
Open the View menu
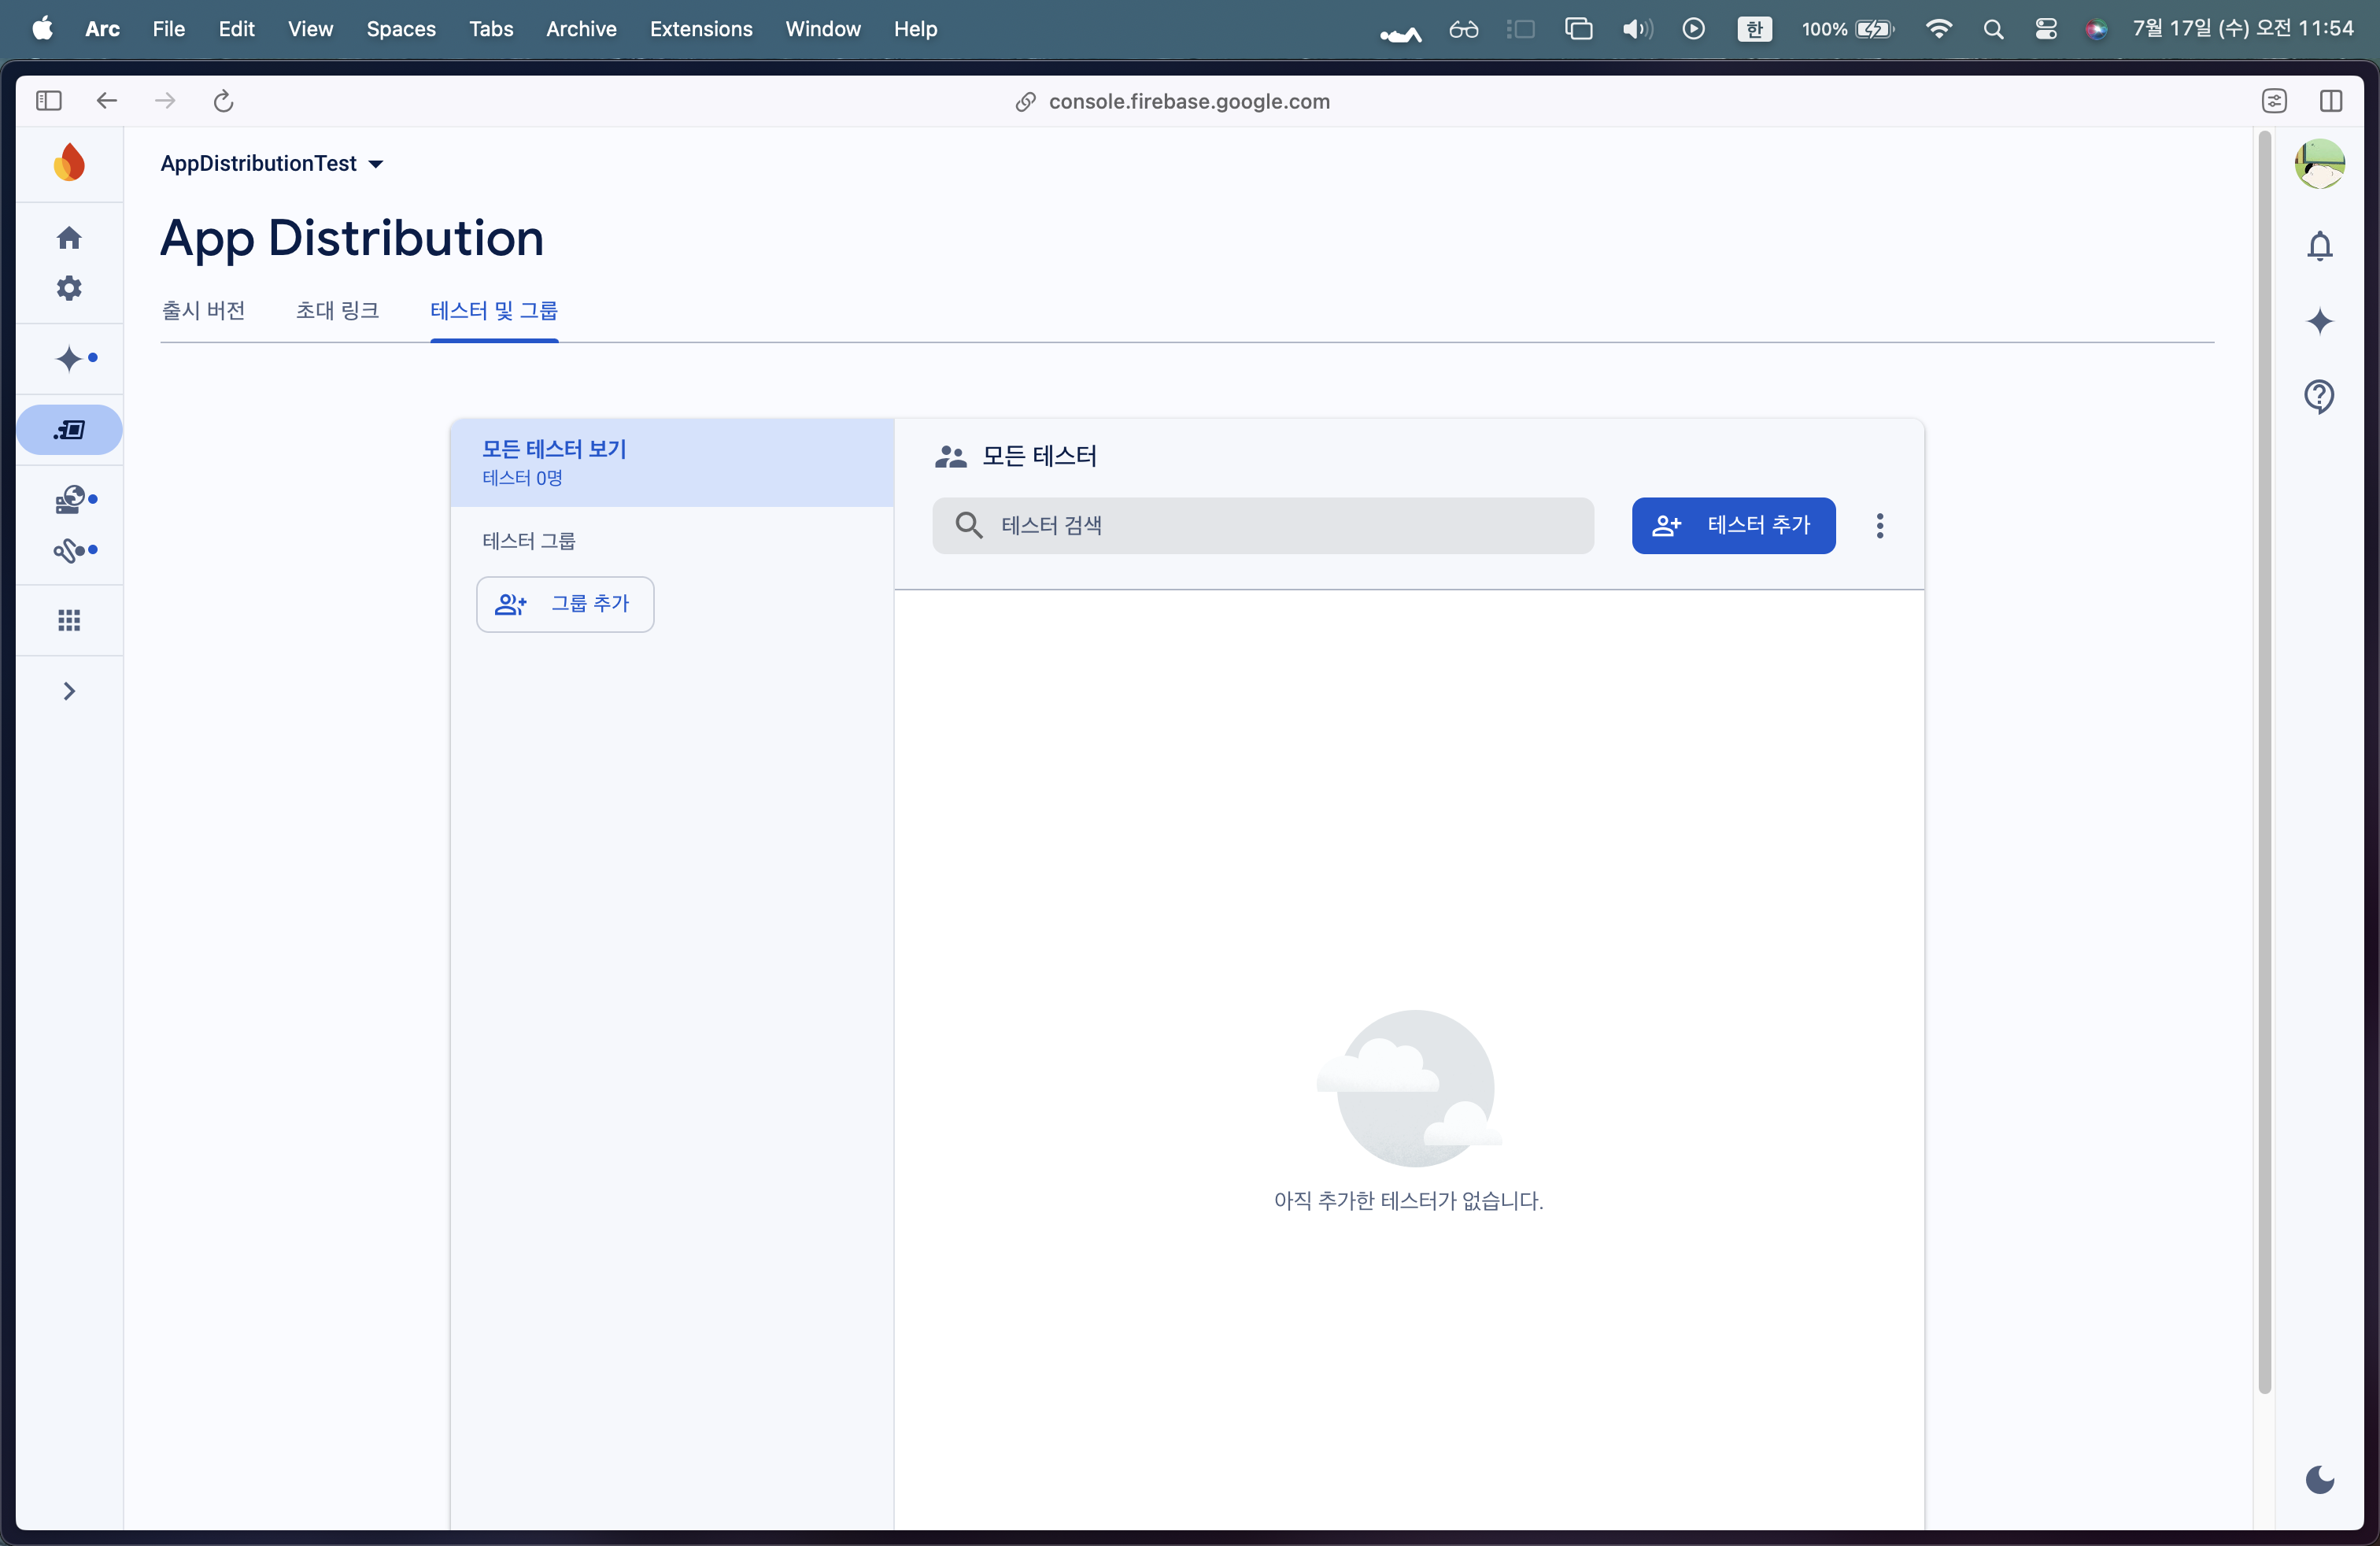310,29
